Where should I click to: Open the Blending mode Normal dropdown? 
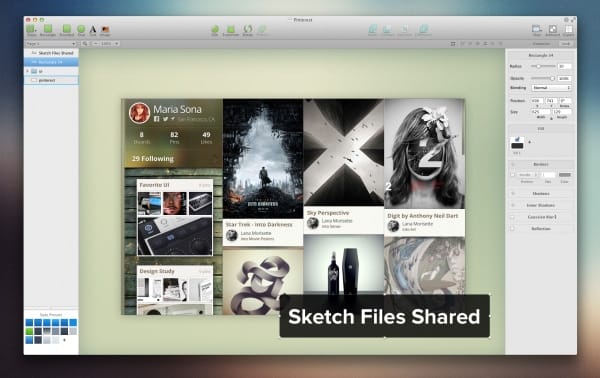pos(551,88)
